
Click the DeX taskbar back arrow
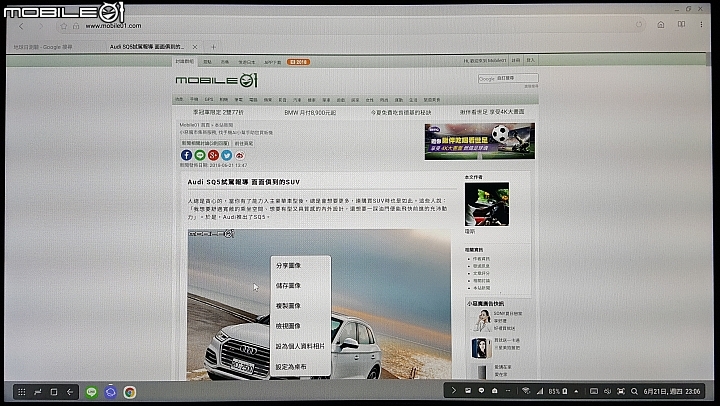[70, 392]
